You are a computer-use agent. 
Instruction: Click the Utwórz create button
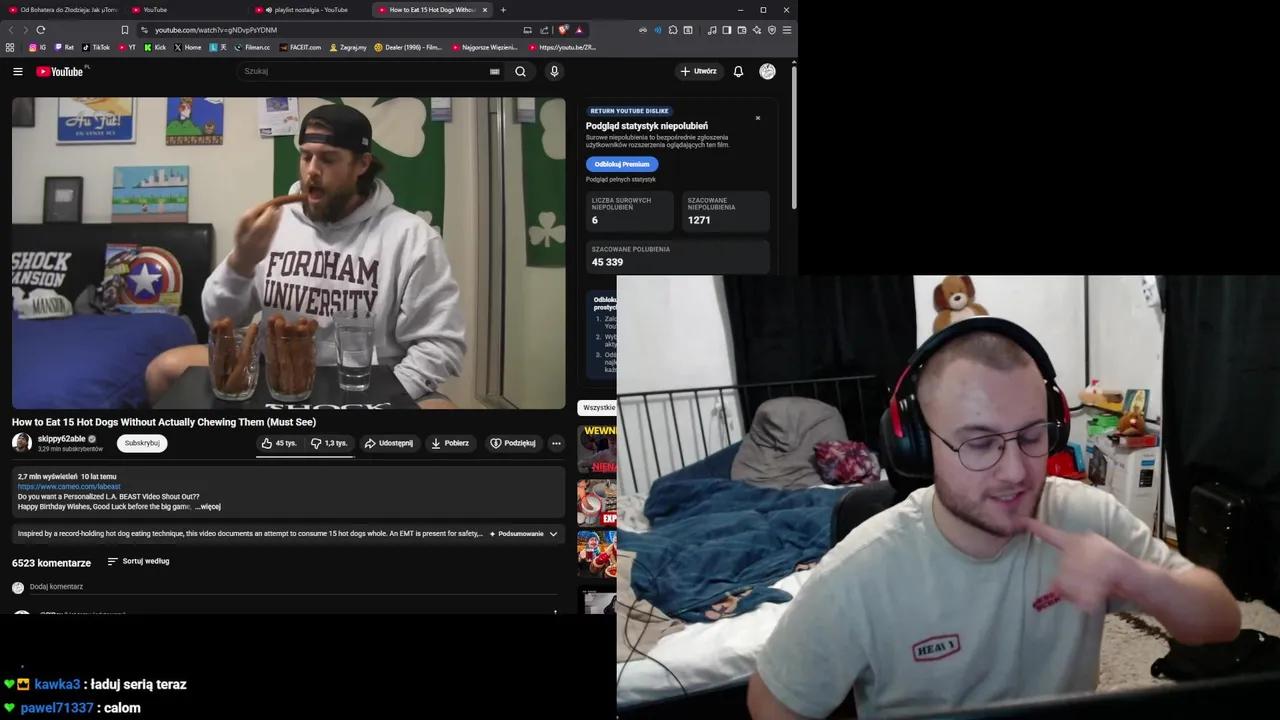pyautogui.click(x=698, y=71)
